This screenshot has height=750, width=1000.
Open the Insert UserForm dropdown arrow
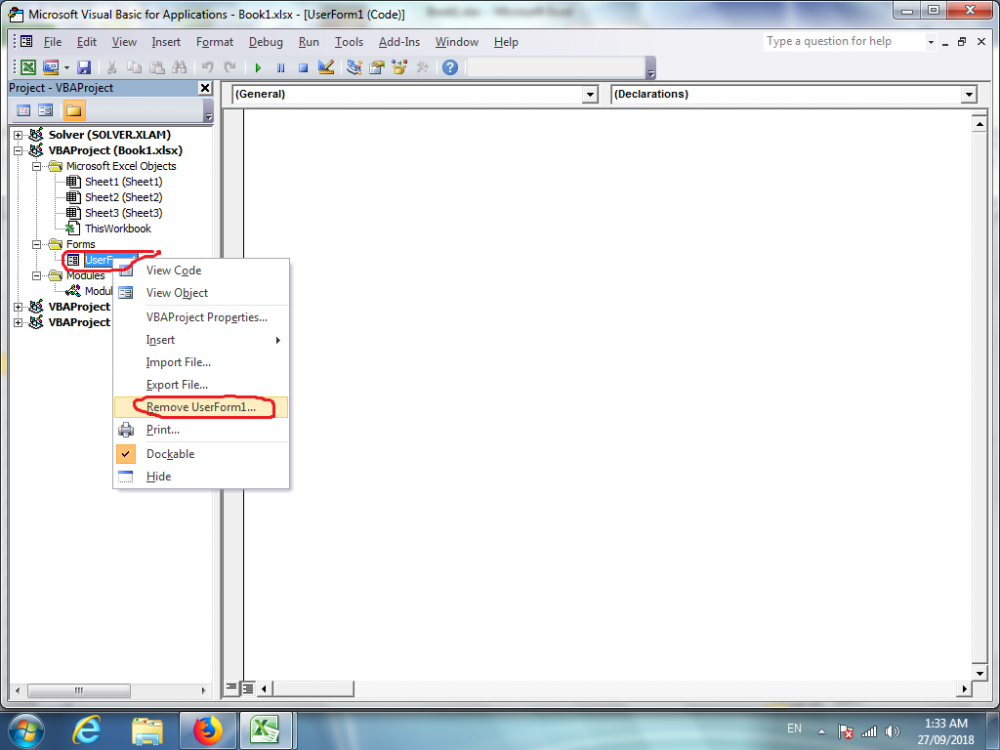66,67
